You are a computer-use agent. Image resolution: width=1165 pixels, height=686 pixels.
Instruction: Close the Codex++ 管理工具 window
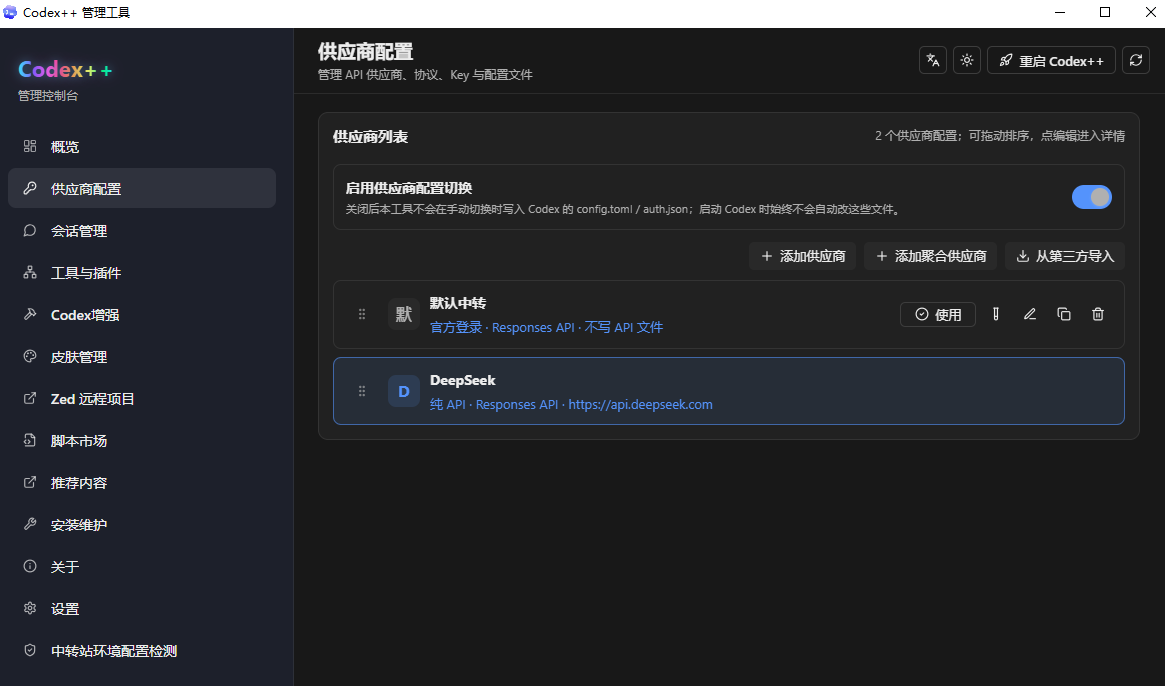pyautogui.click(x=1150, y=13)
